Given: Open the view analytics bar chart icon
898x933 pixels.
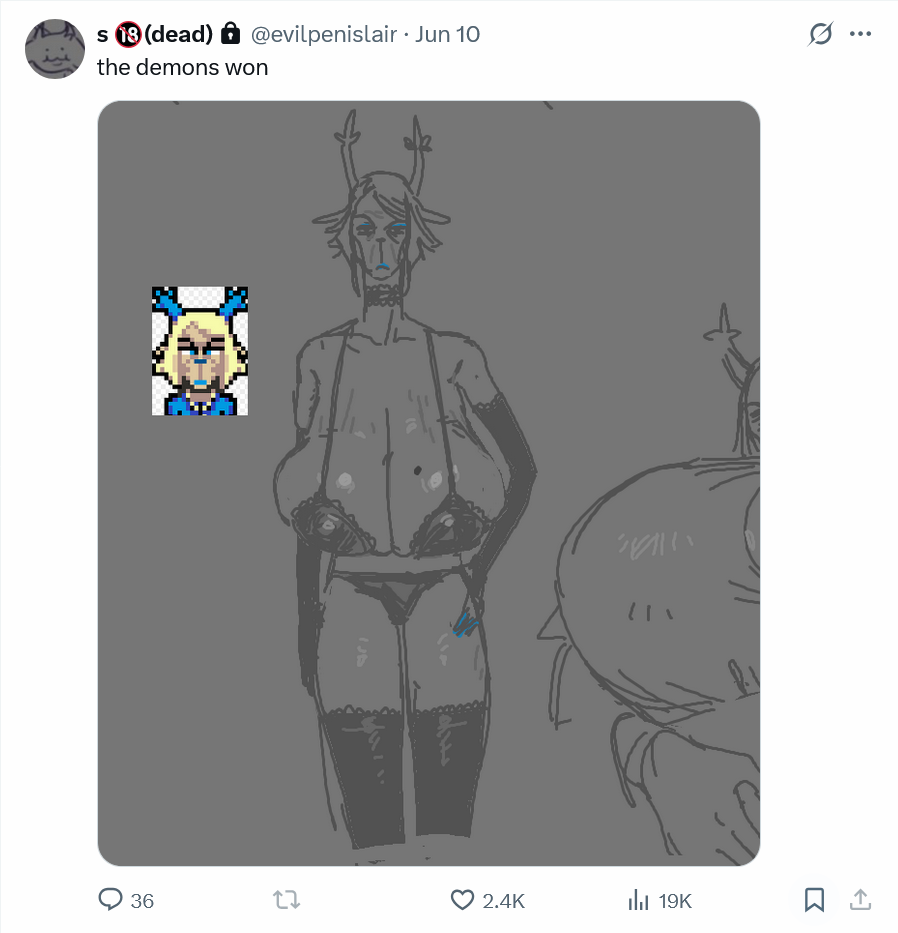Looking at the screenshot, I should click(x=638, y=900).
